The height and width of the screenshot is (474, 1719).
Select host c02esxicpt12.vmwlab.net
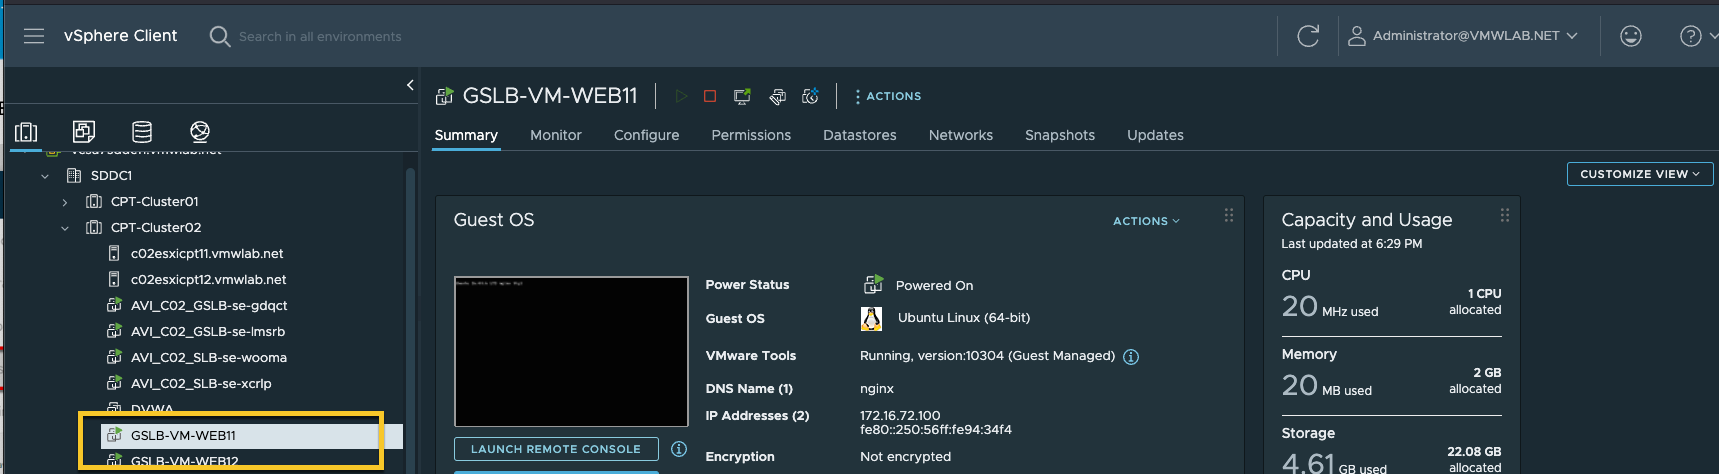click(208, 280)
